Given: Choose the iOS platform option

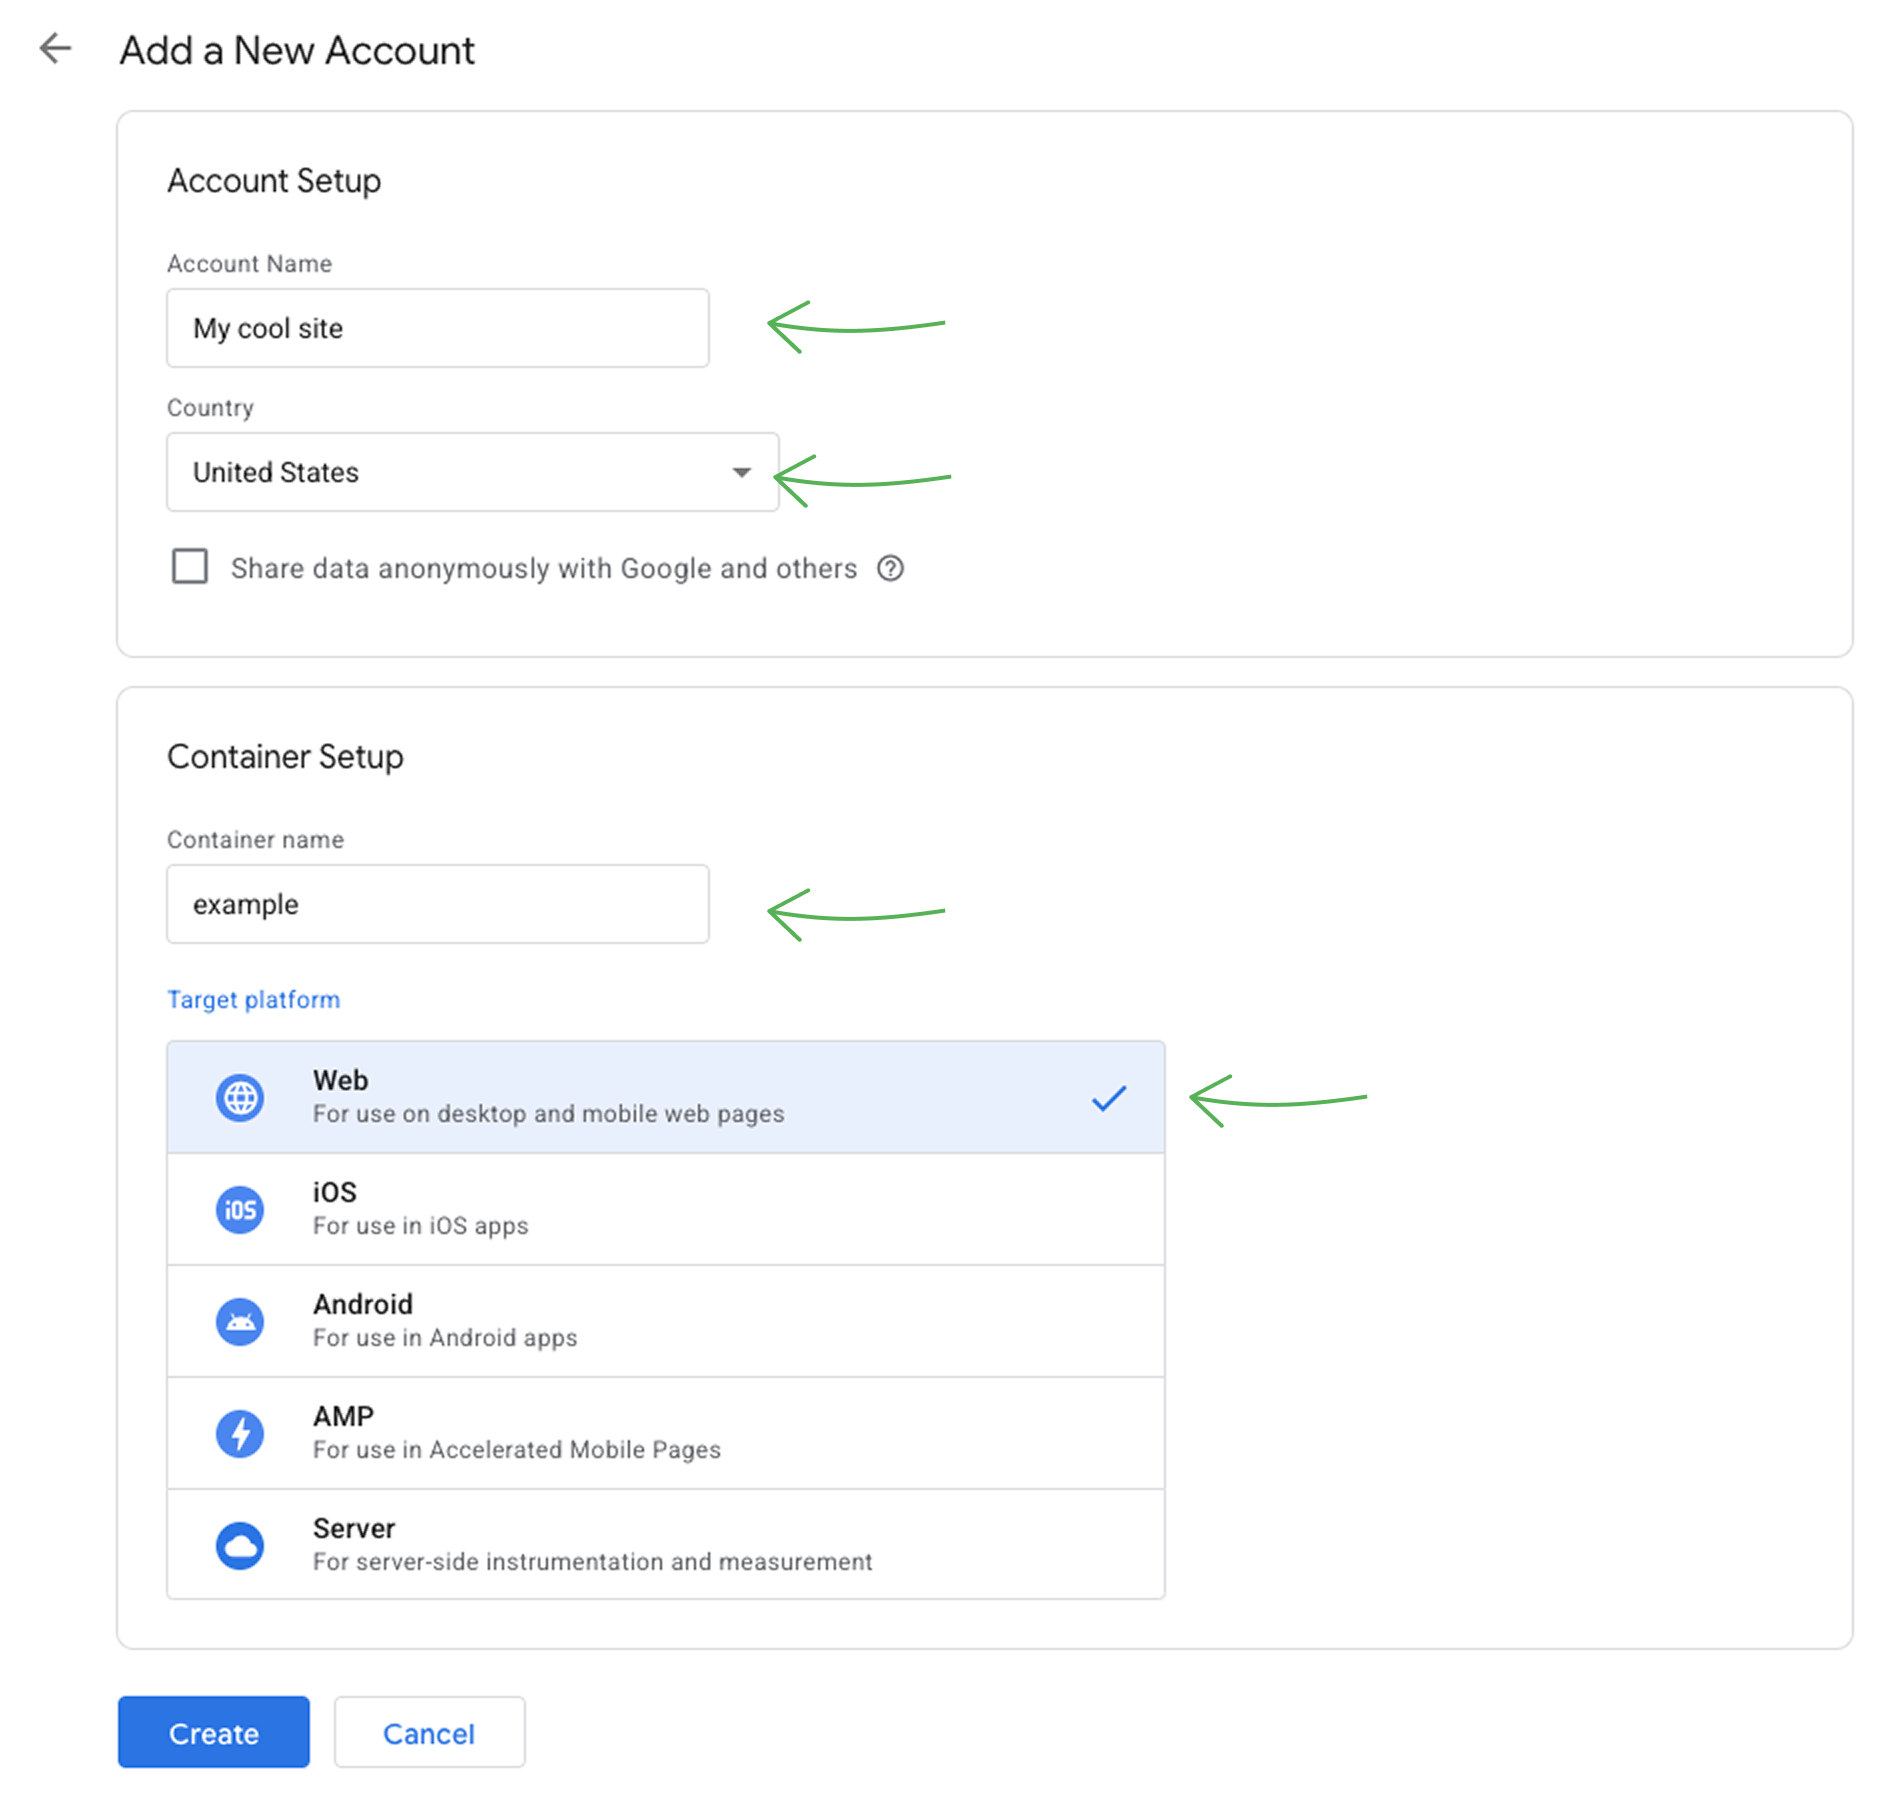Looking at the screenshot, I should [665, 1209].
